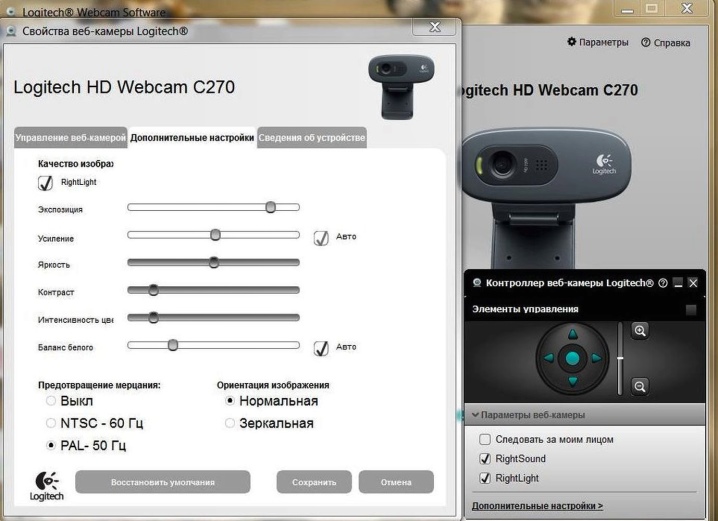
Task: Click the Экспозиция slider handle
Action: tap(271, 207)
